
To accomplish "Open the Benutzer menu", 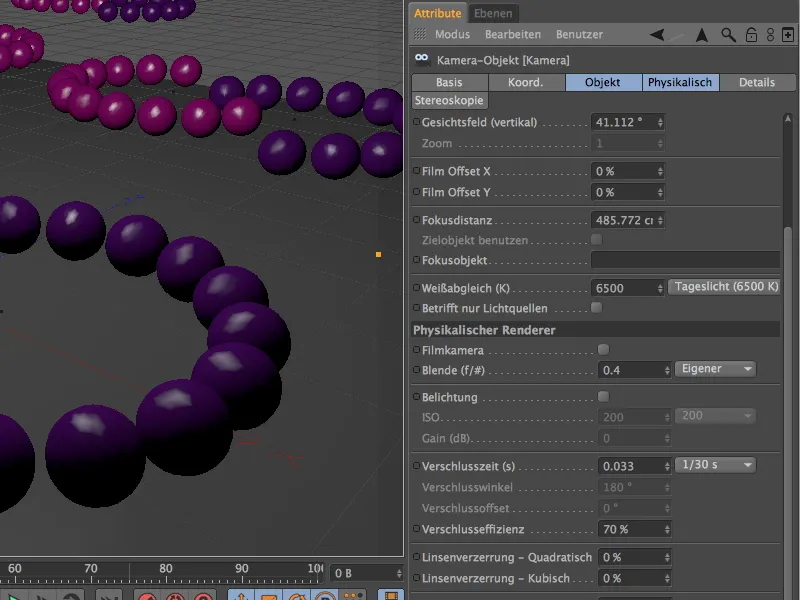I will (x=579, y=34).
